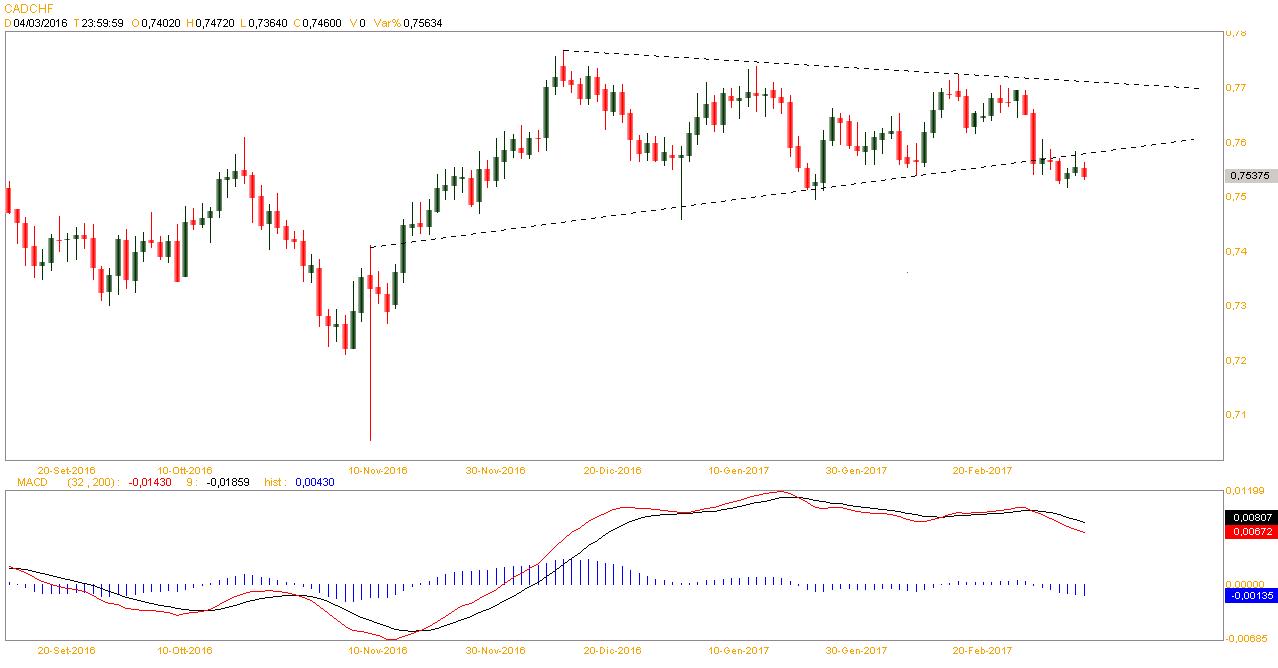
Task: Click the red signal value label 0,00672
Action: pos(1250,532)
